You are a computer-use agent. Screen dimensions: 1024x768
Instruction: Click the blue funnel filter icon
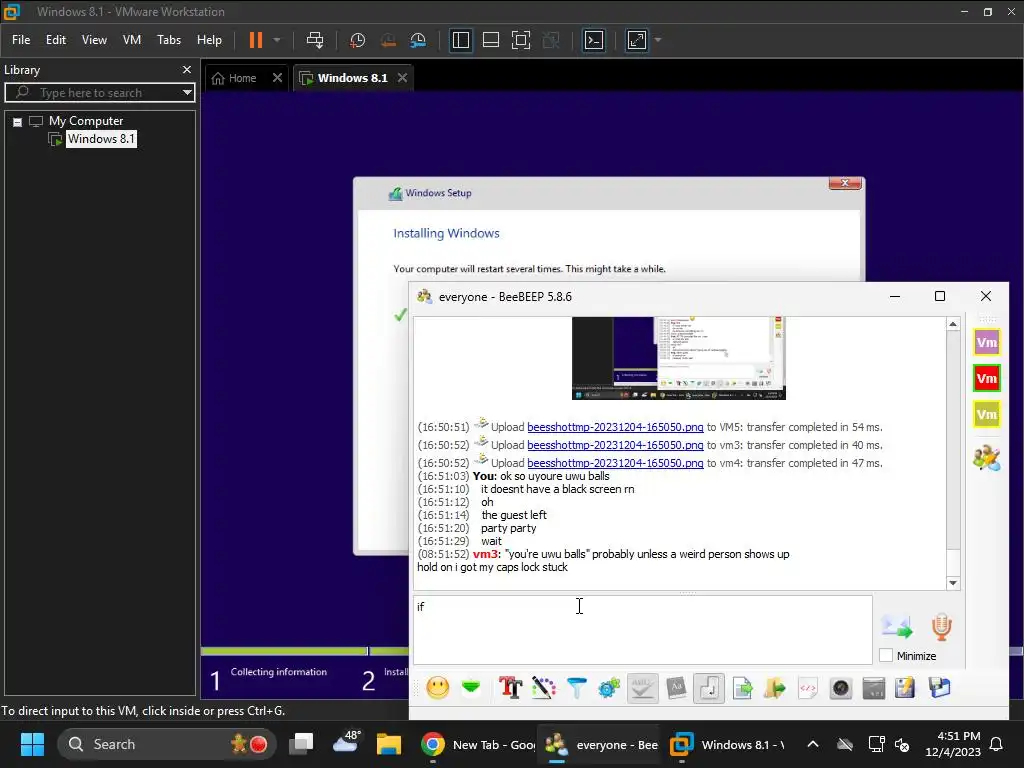click(577, 688)
